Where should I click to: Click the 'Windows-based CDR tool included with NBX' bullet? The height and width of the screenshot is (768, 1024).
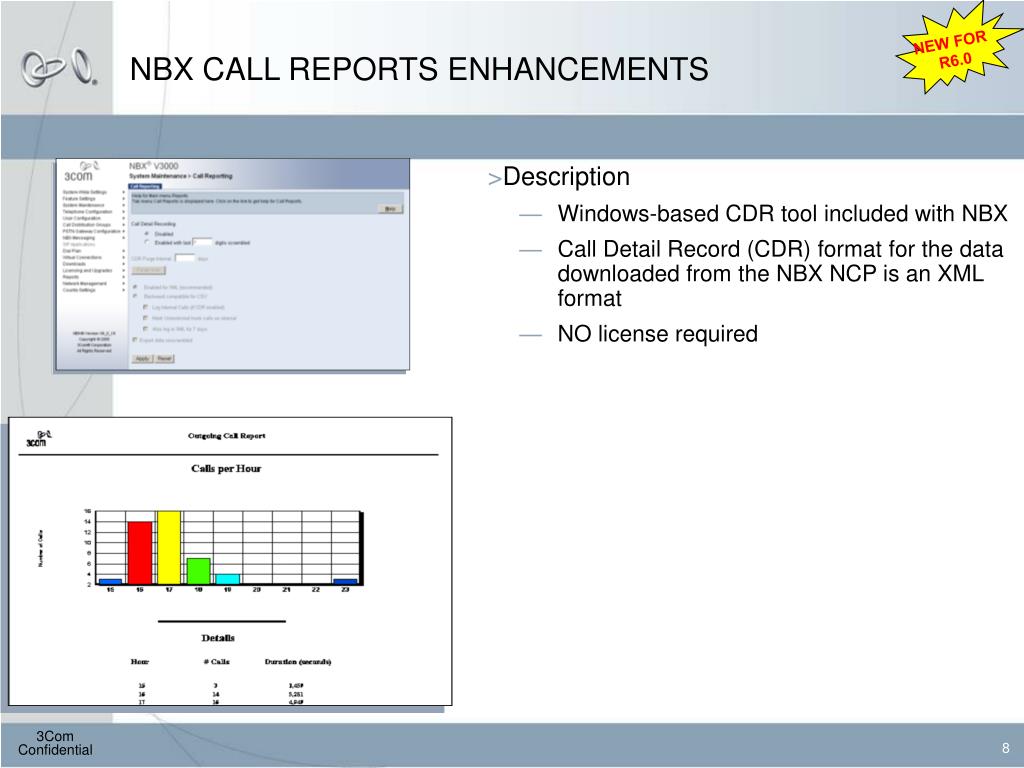pyautogui.click(x=782, y=214)
